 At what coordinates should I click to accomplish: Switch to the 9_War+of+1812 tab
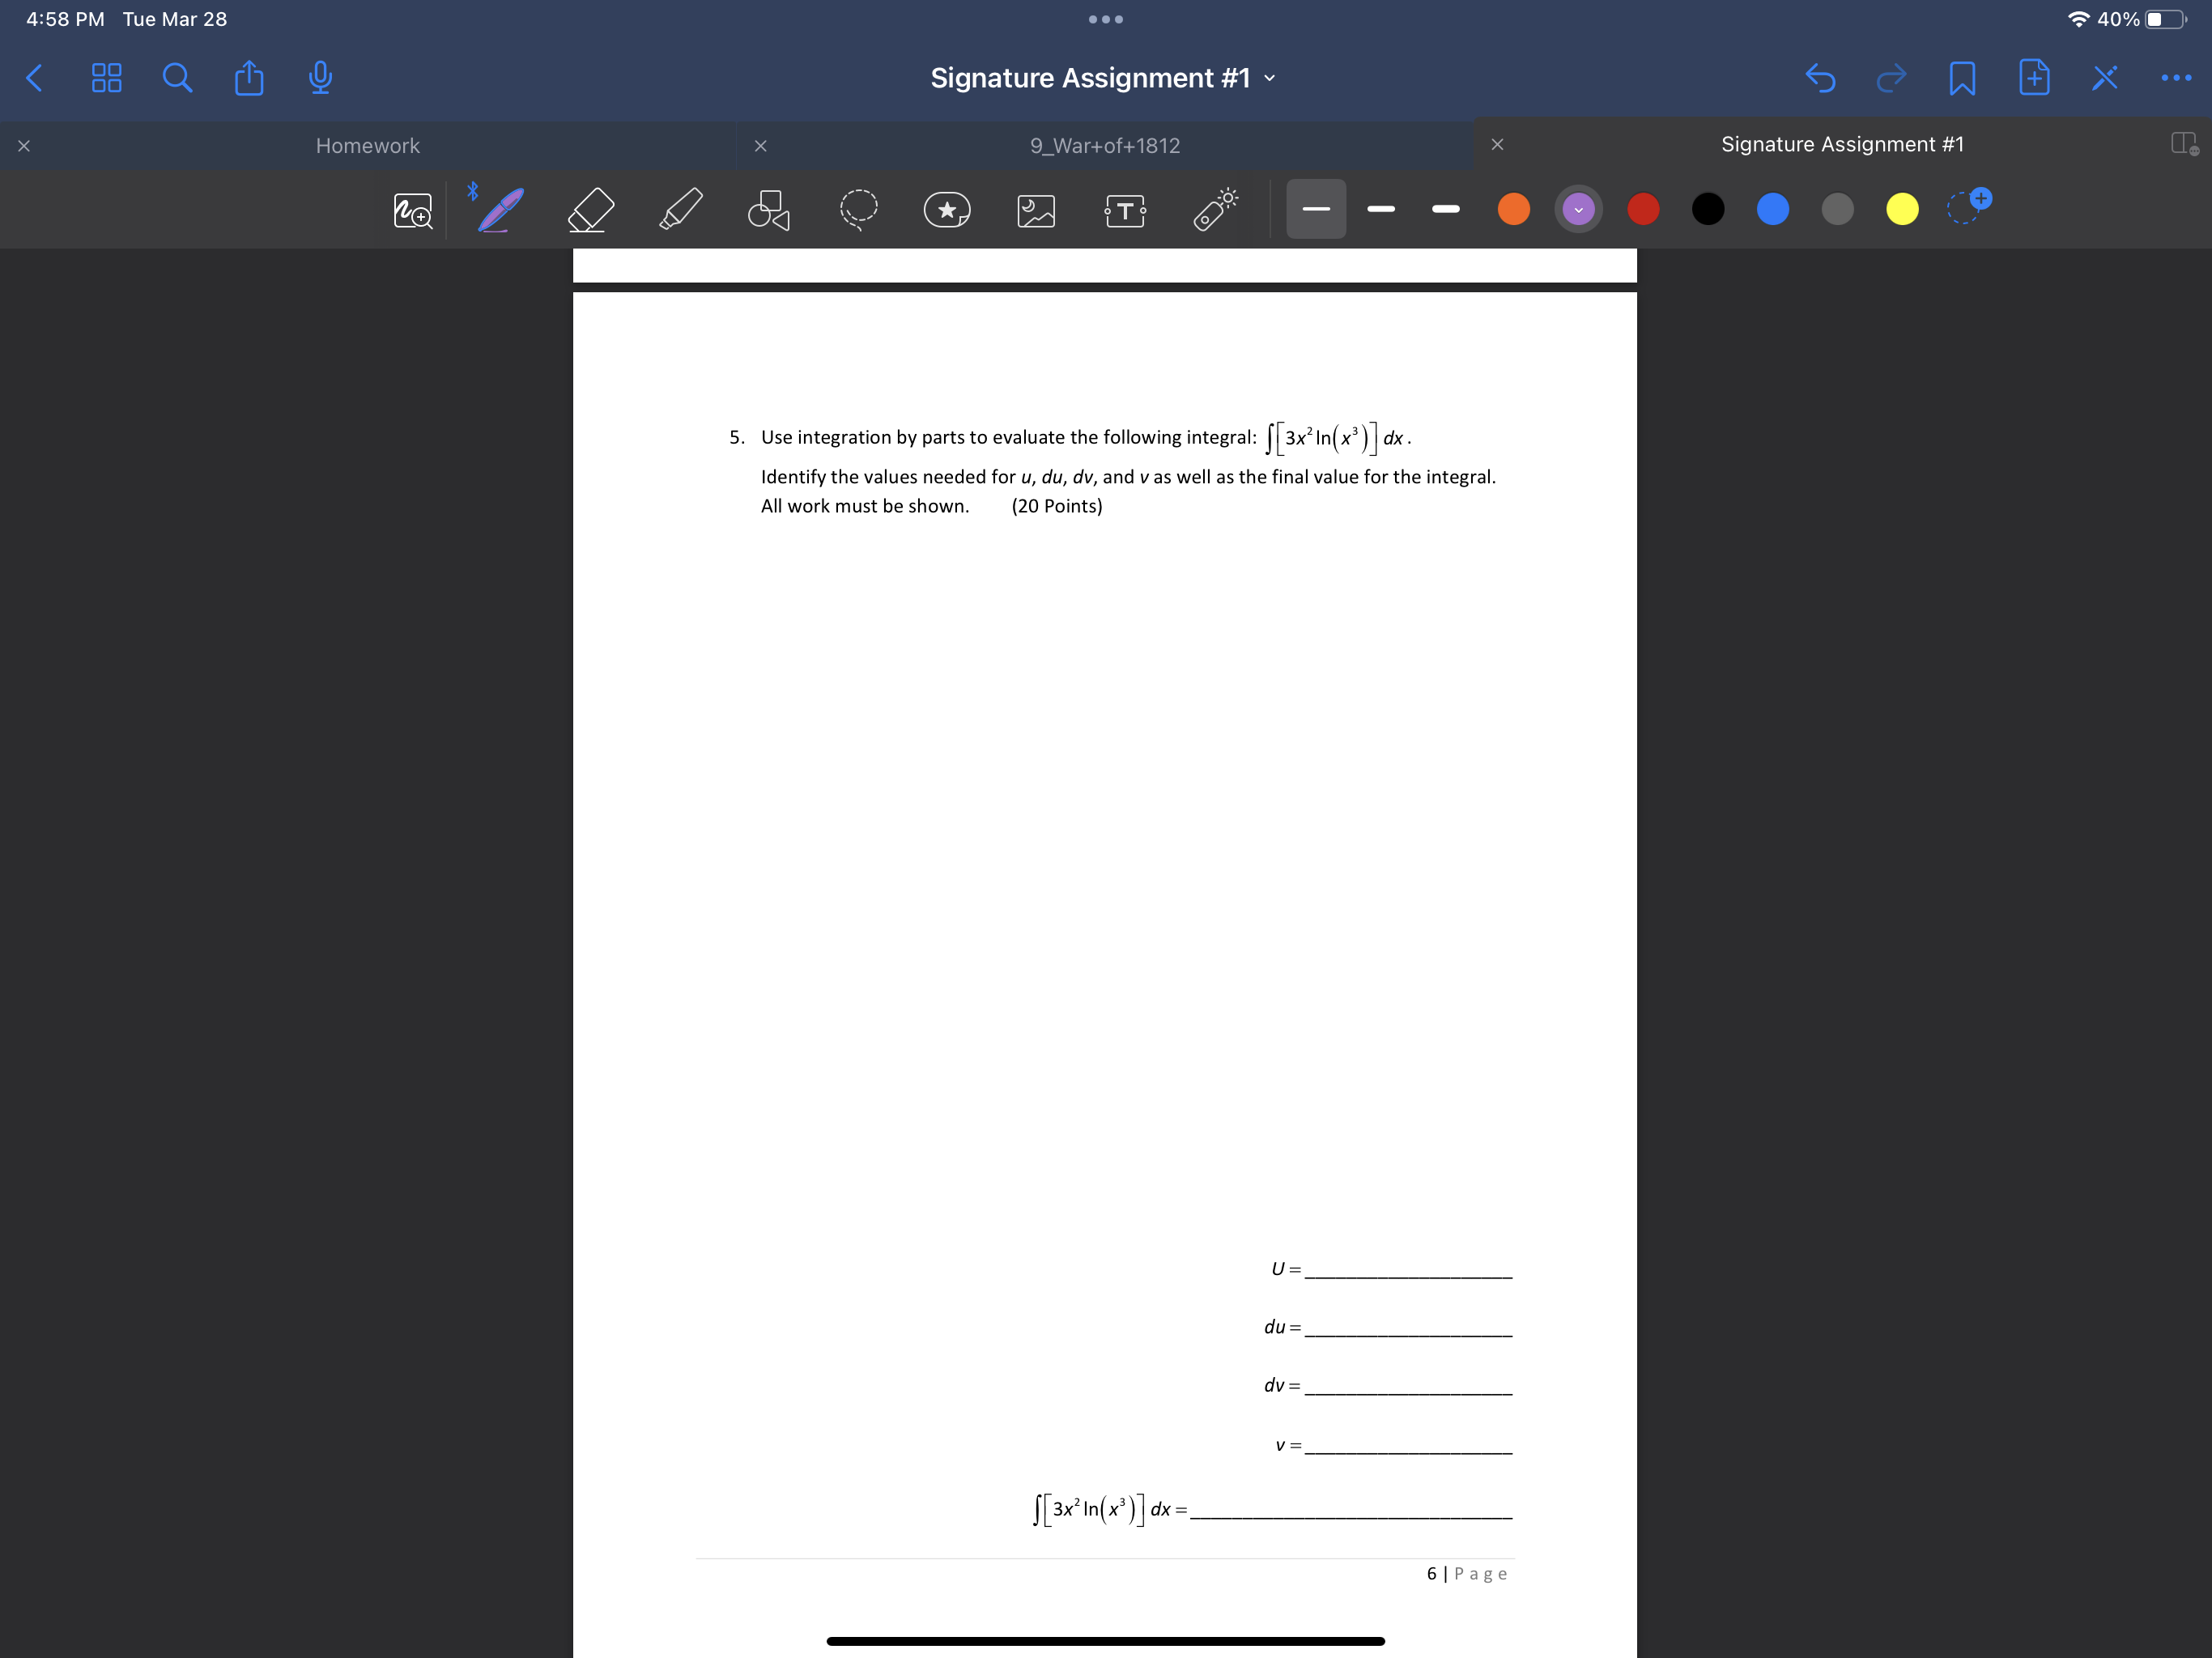pos(1105,146)
